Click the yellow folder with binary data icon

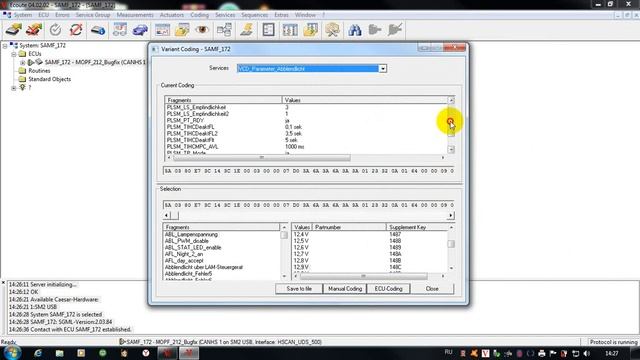(311, 30)
